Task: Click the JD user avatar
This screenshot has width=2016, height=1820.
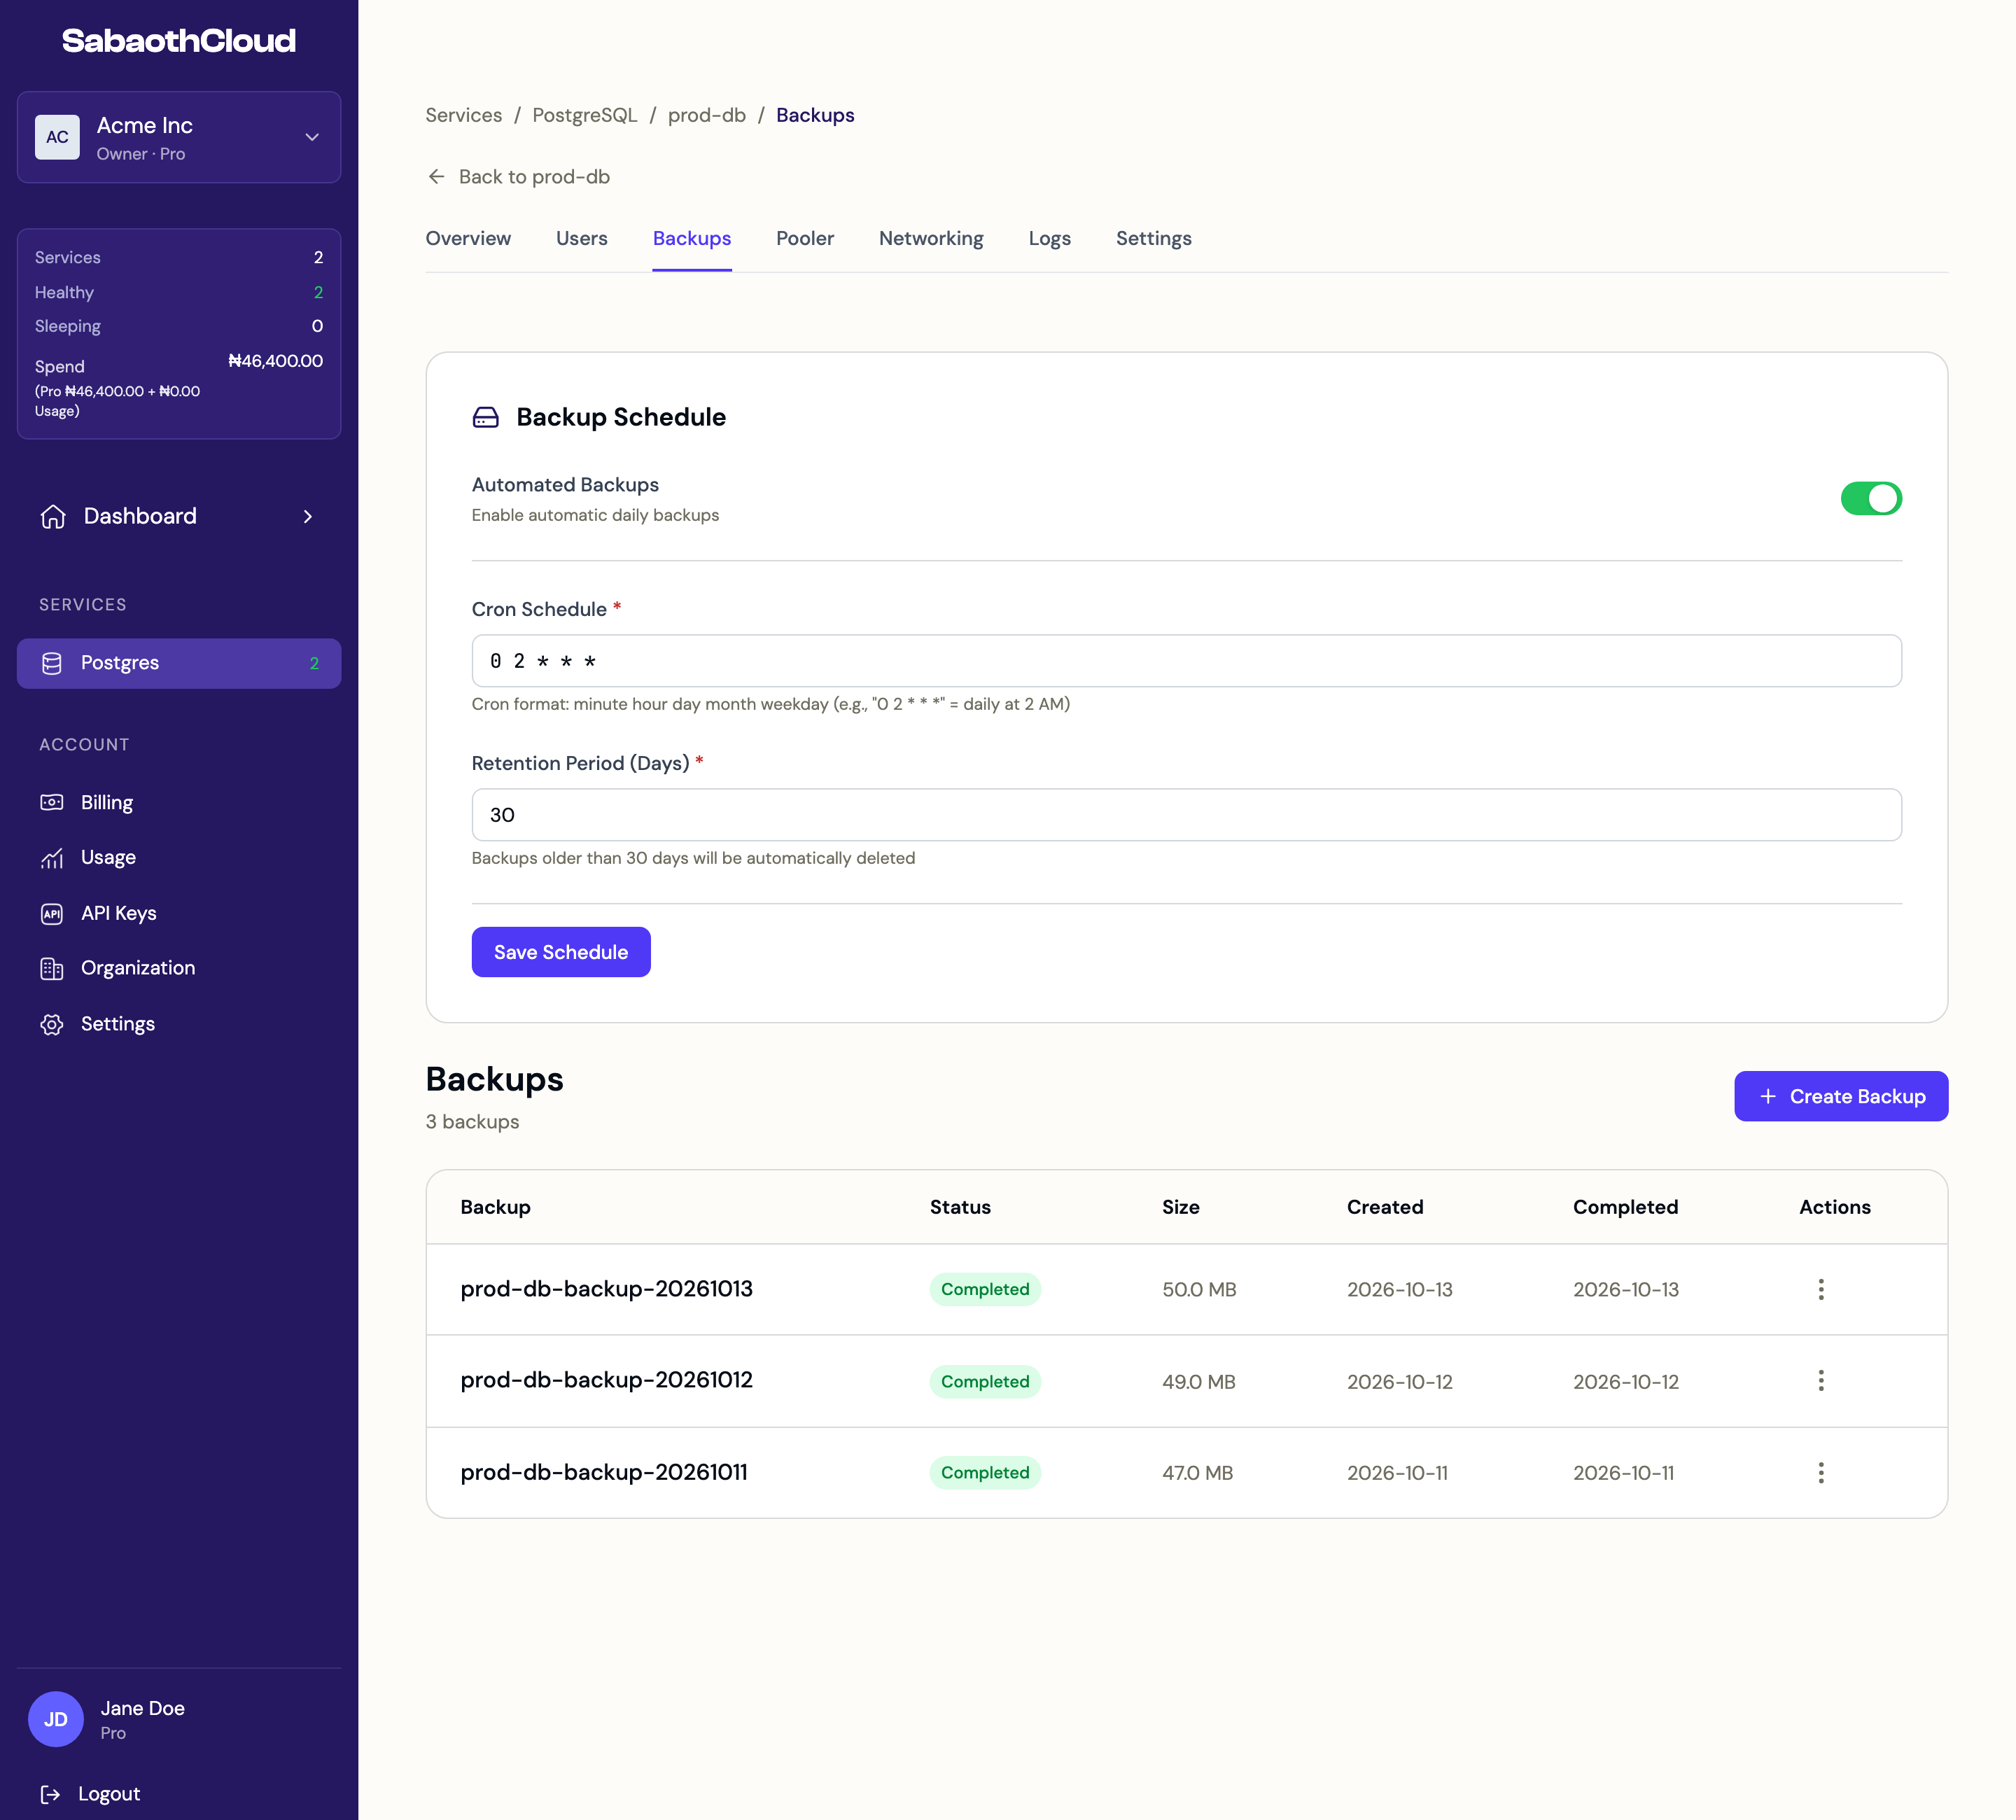Action: click(x=56, y=1719)
